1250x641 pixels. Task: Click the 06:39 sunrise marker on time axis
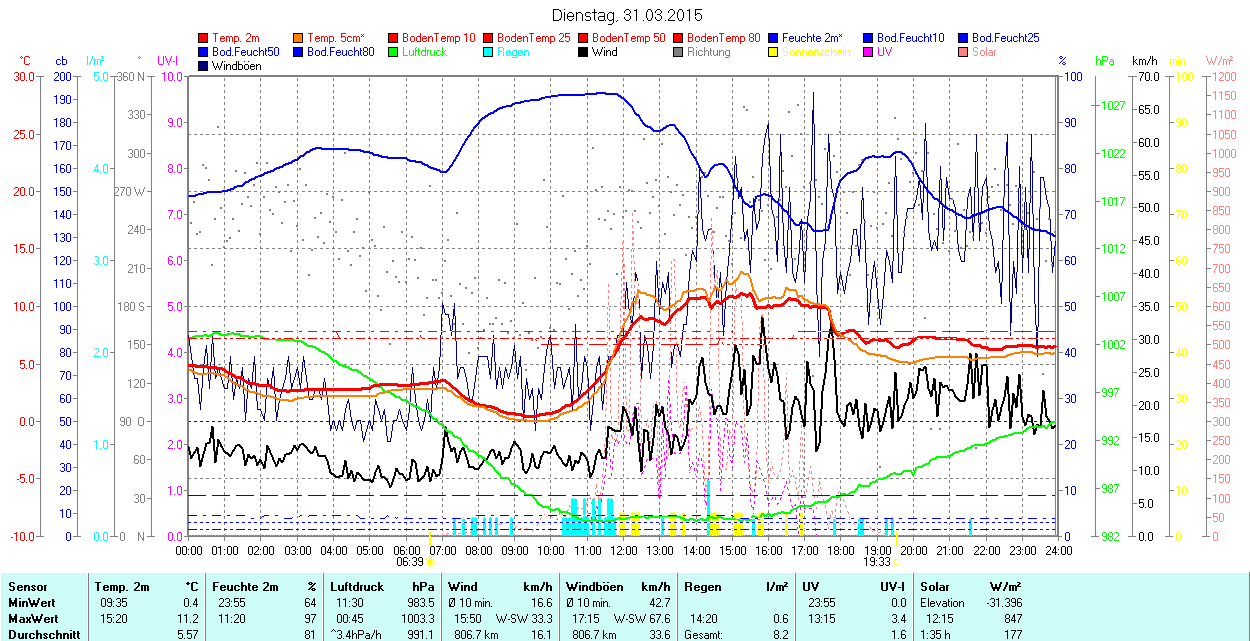click(408, 562)
